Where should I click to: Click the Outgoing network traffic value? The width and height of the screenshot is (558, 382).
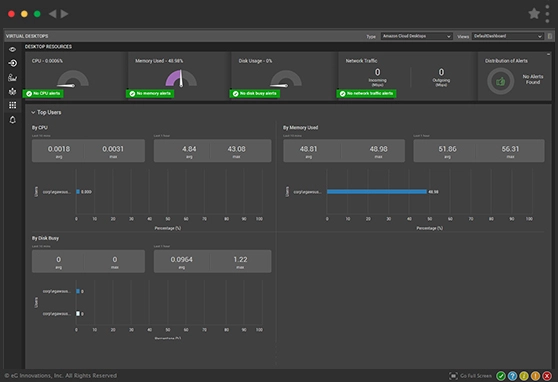tap(441, 72)
